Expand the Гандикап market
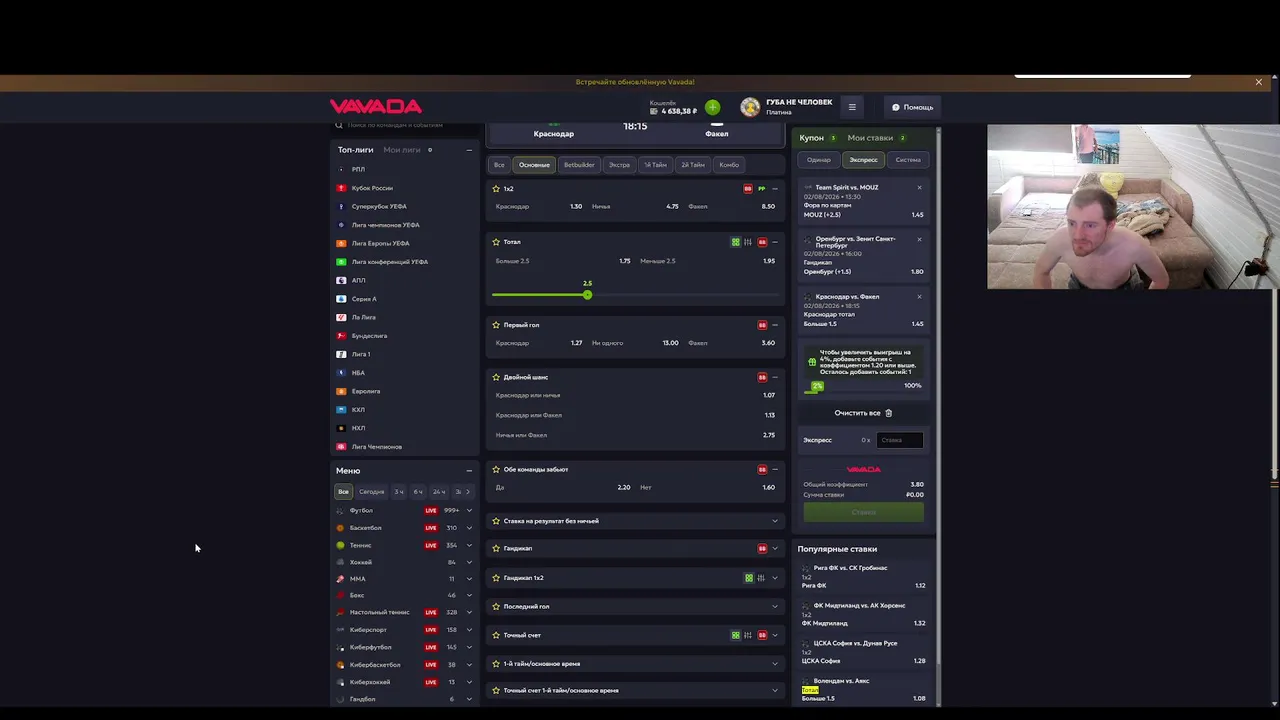 pos(775,548)
